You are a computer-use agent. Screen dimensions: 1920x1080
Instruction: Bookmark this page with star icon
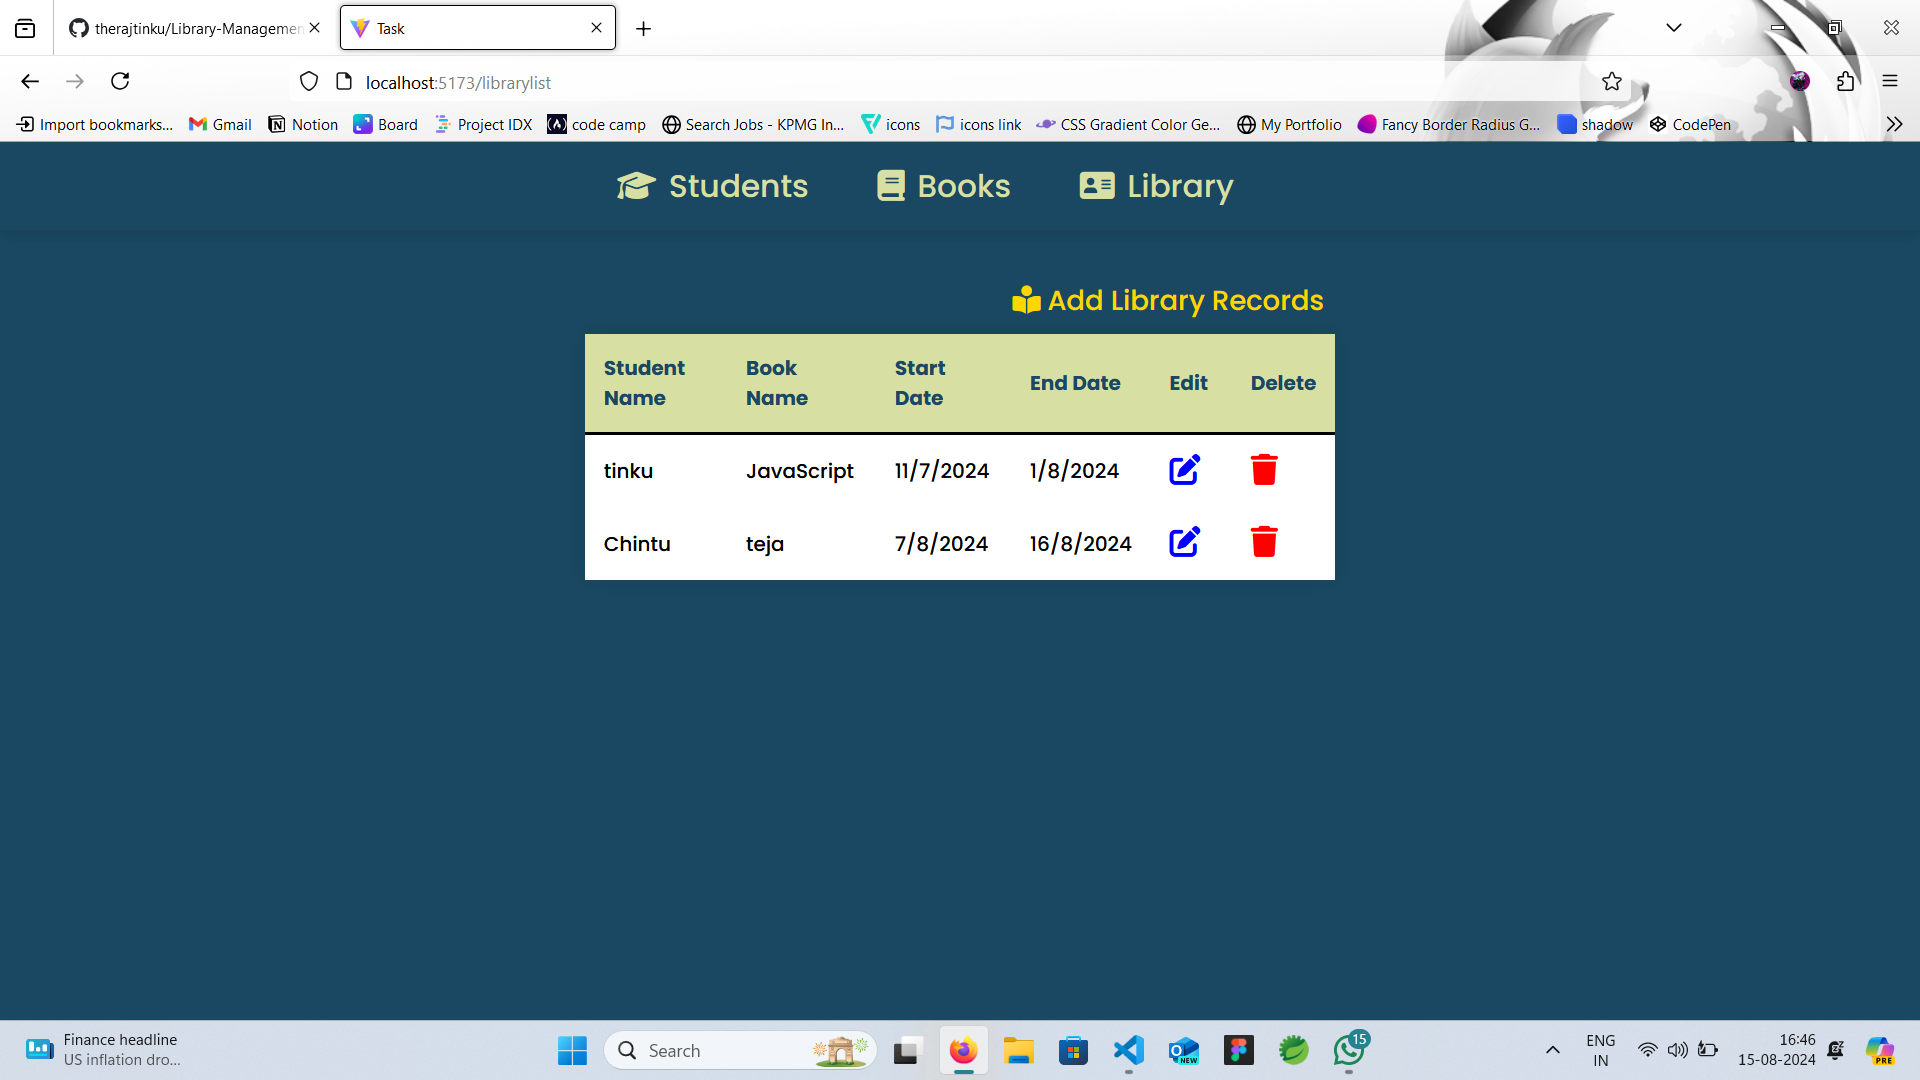point(1611,82)
